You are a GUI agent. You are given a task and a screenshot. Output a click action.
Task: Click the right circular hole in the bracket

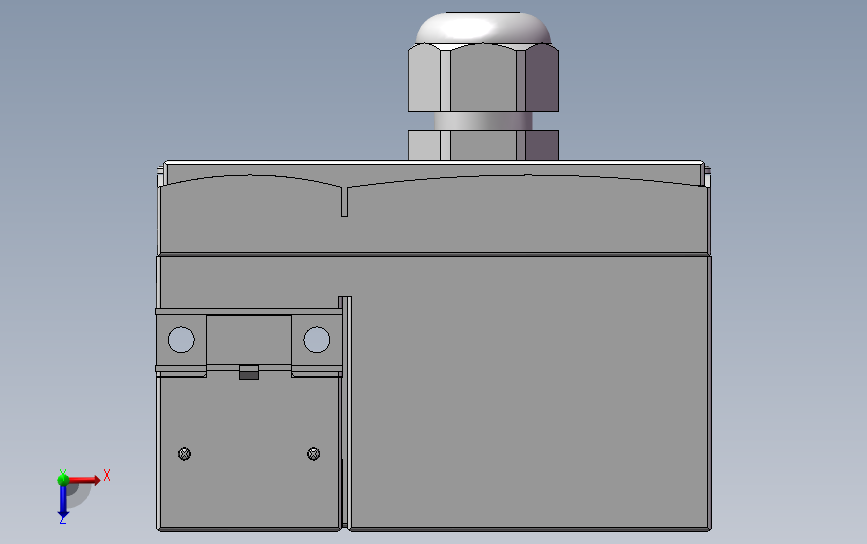(317, 339)
